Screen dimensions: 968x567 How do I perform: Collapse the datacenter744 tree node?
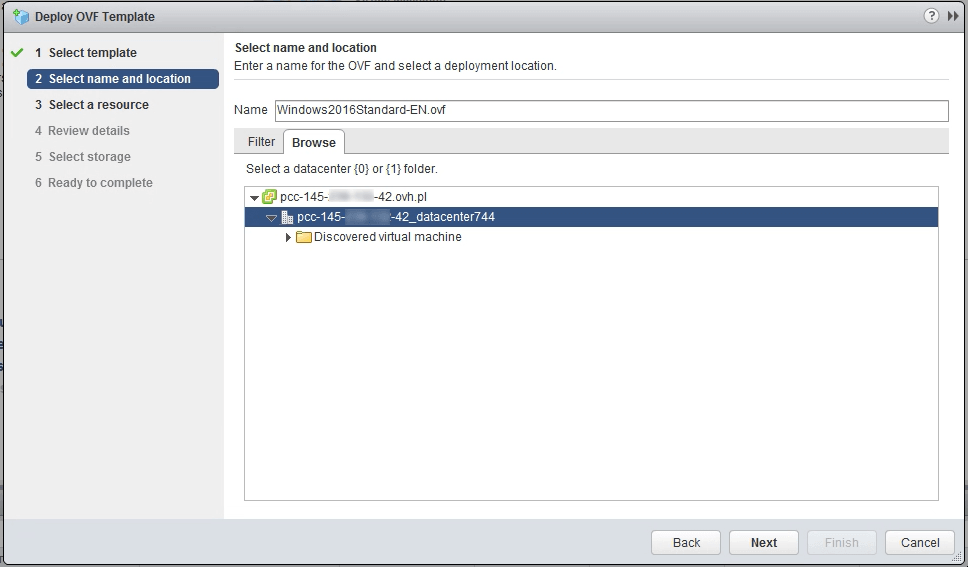(x=271, y=217)
